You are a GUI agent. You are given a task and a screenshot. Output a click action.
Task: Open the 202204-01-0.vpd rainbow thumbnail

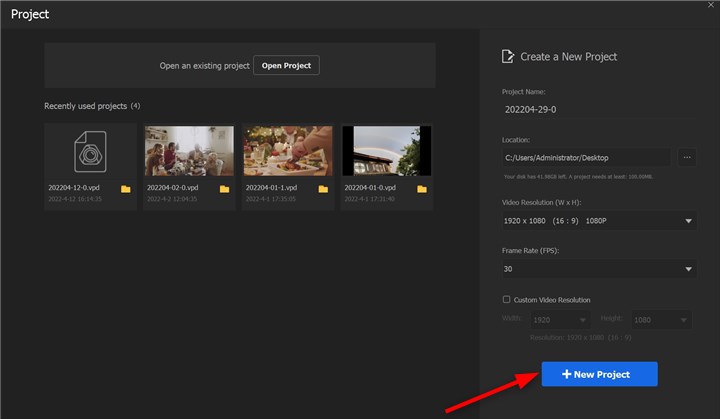coord(387,151)
